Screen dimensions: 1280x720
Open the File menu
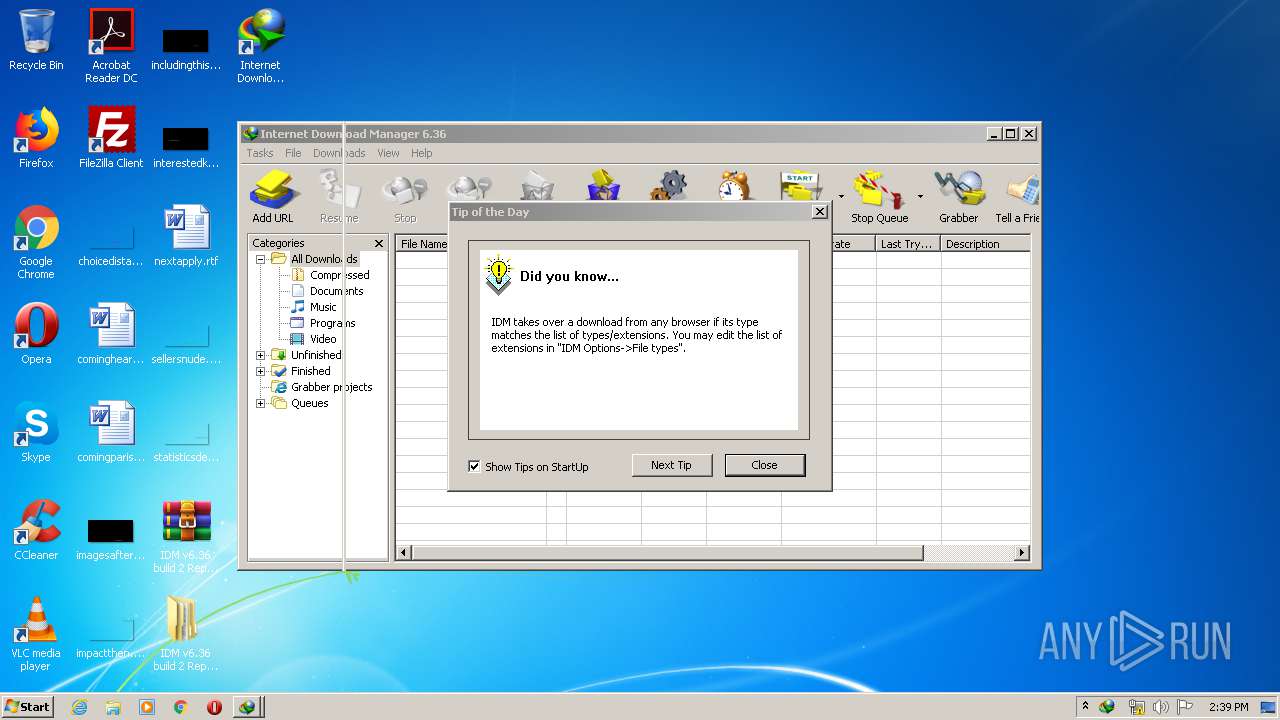click(293, 153)
